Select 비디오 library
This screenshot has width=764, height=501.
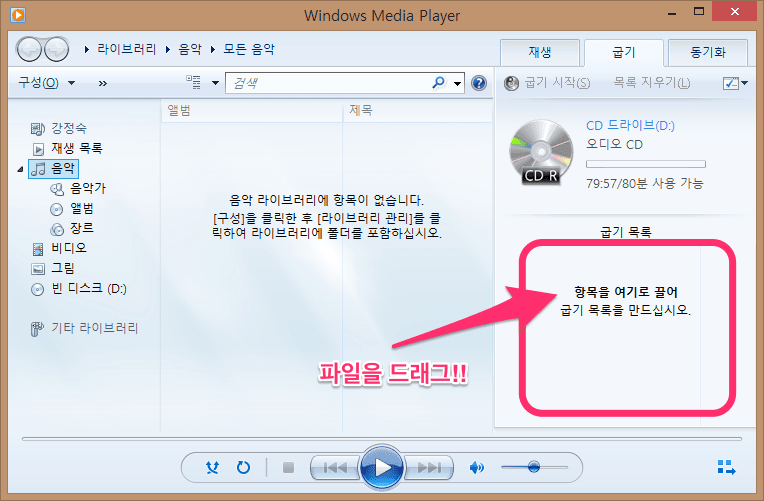coord(59,248)
